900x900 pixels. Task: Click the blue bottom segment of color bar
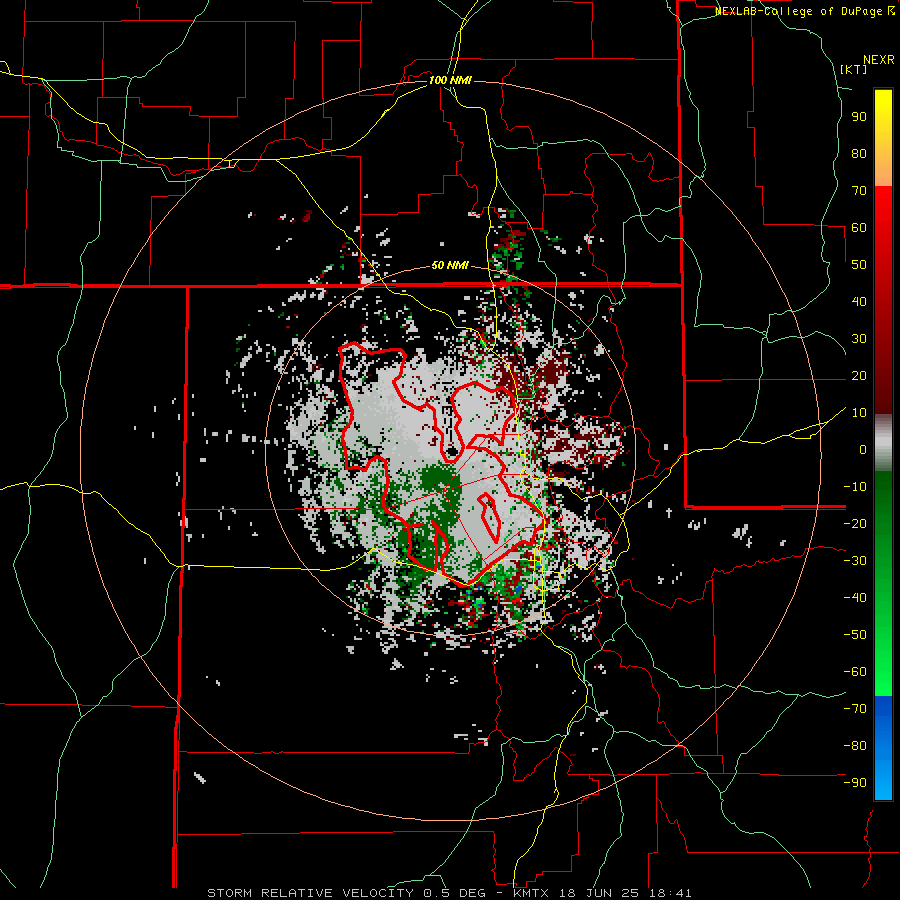pos(883,748)
